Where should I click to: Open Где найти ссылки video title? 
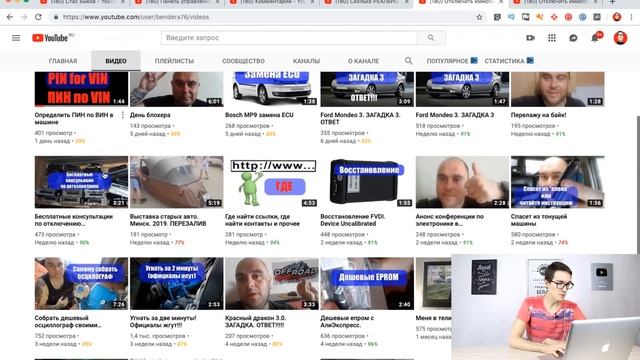pyautogui.click(x=262, y=220)
